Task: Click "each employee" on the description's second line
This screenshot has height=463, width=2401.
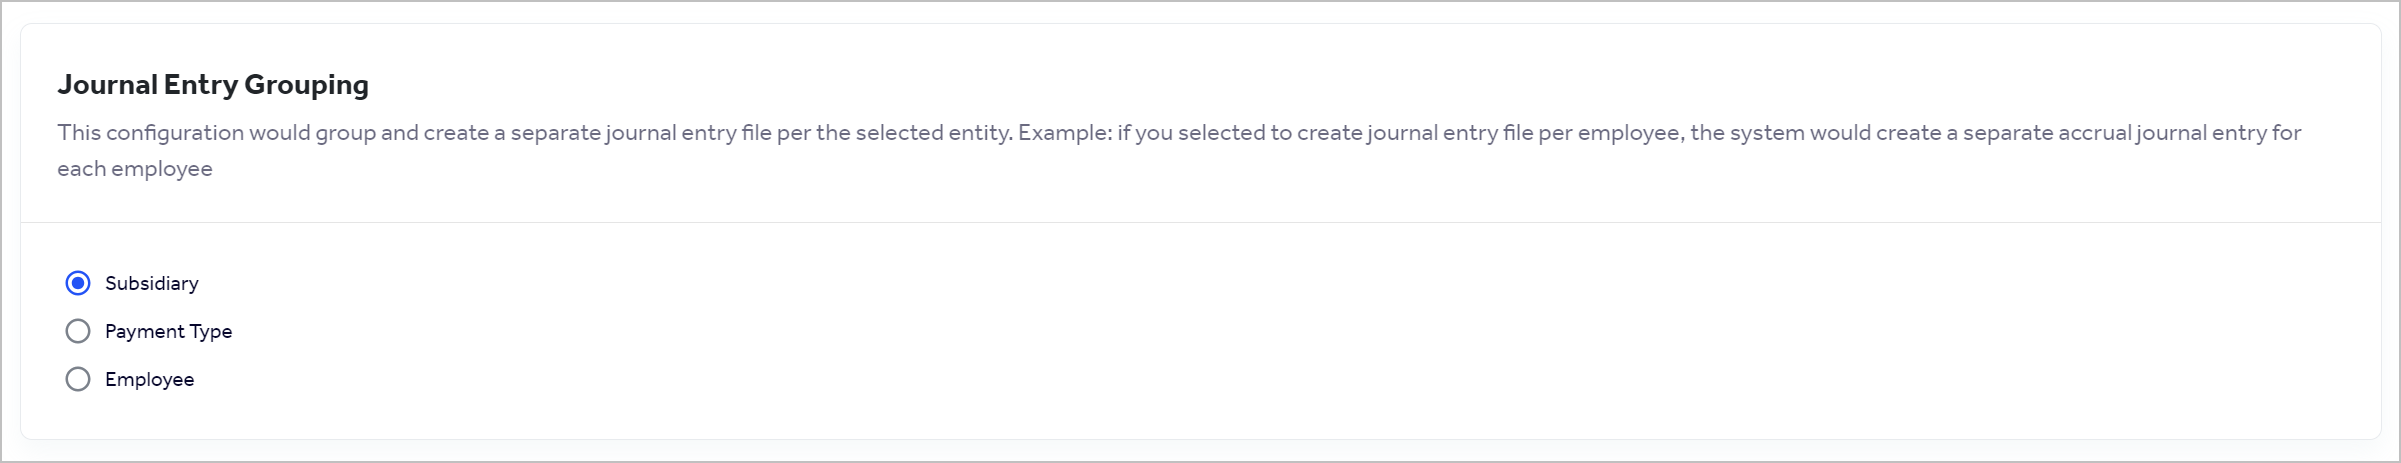Action: (135, 168)
